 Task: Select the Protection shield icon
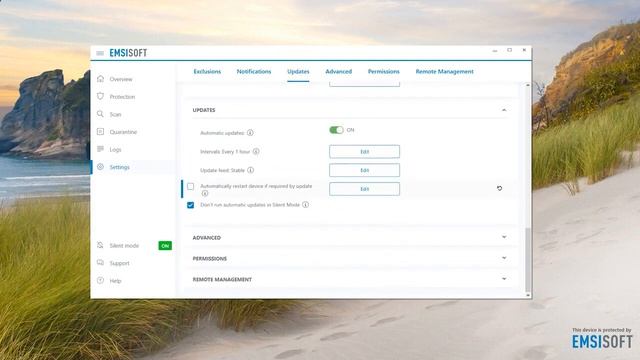[x=100, y=96]
